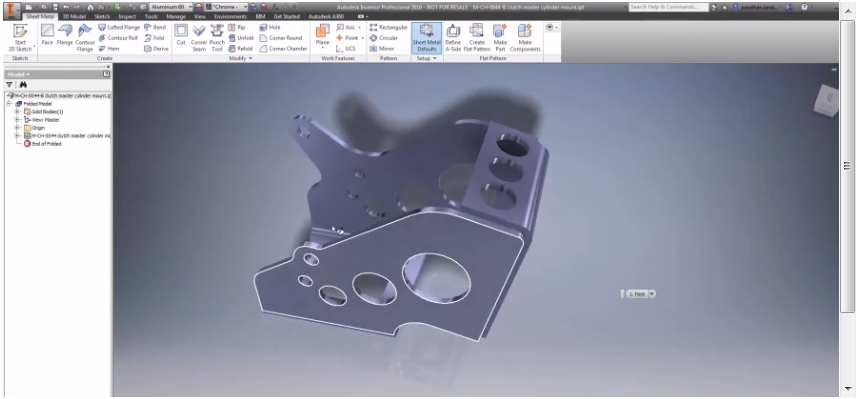This screenshot has height=399, width=858.
Task: Expand the Origin folder node
Action: click(x=17, y=128)
